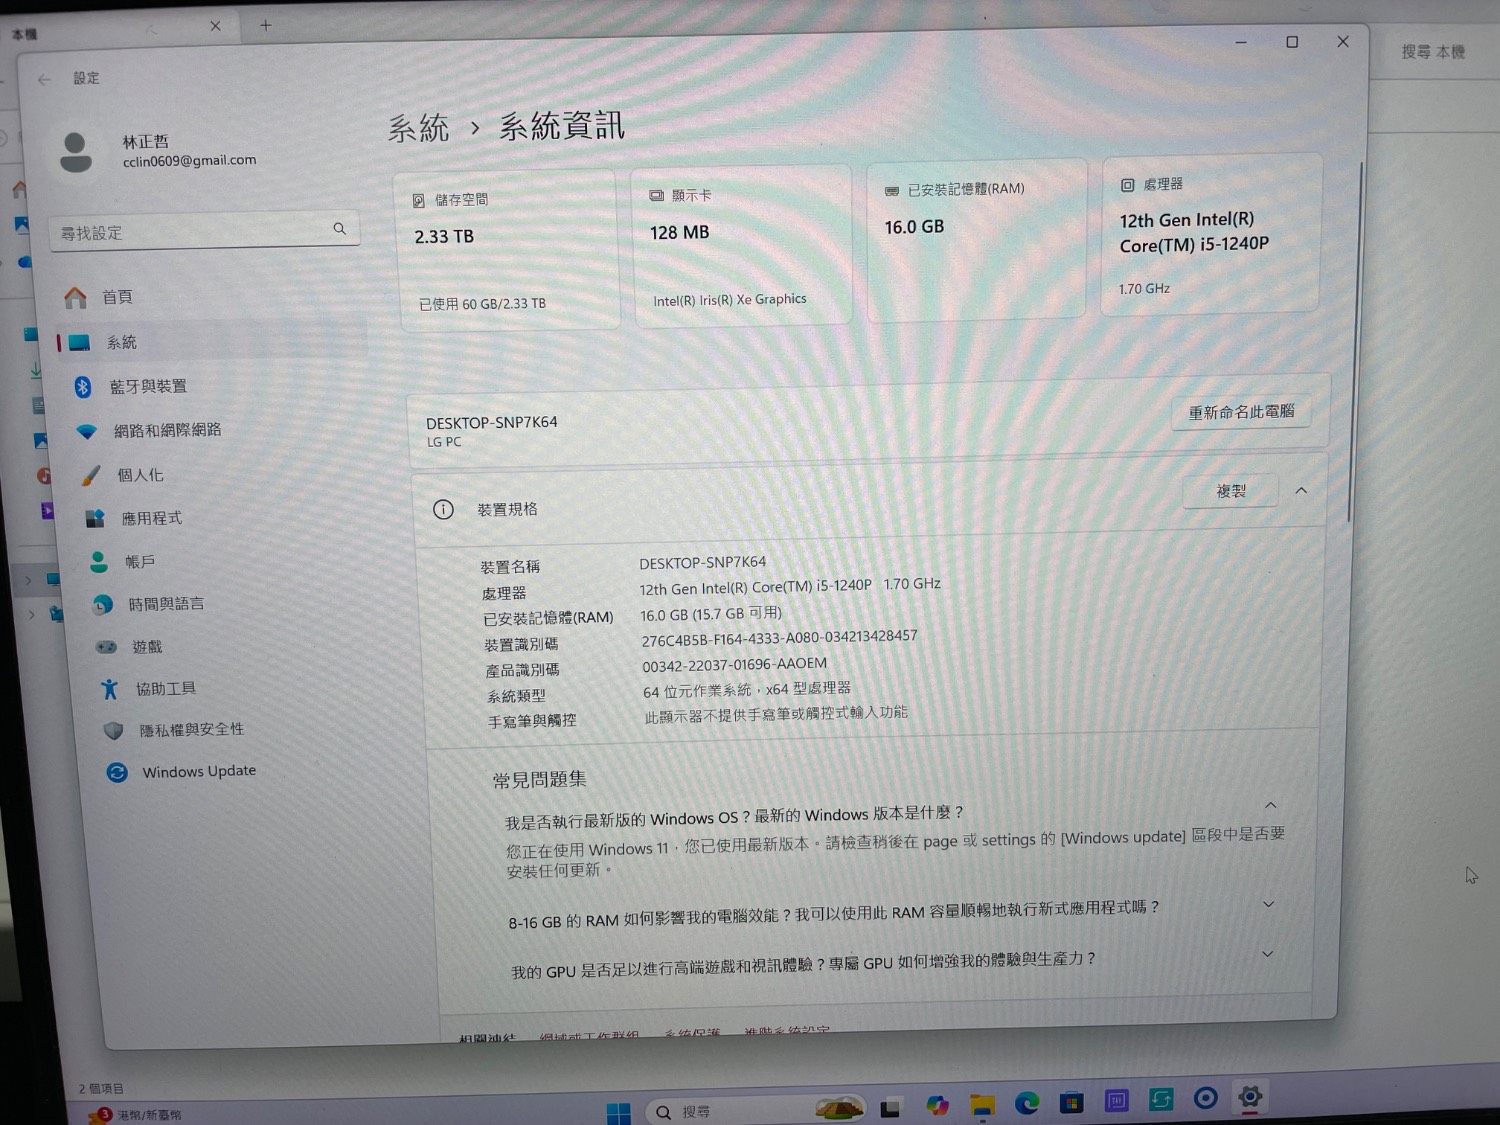
Task: Select 應用程式 apps in sidebar
Action: pos(151,518)
